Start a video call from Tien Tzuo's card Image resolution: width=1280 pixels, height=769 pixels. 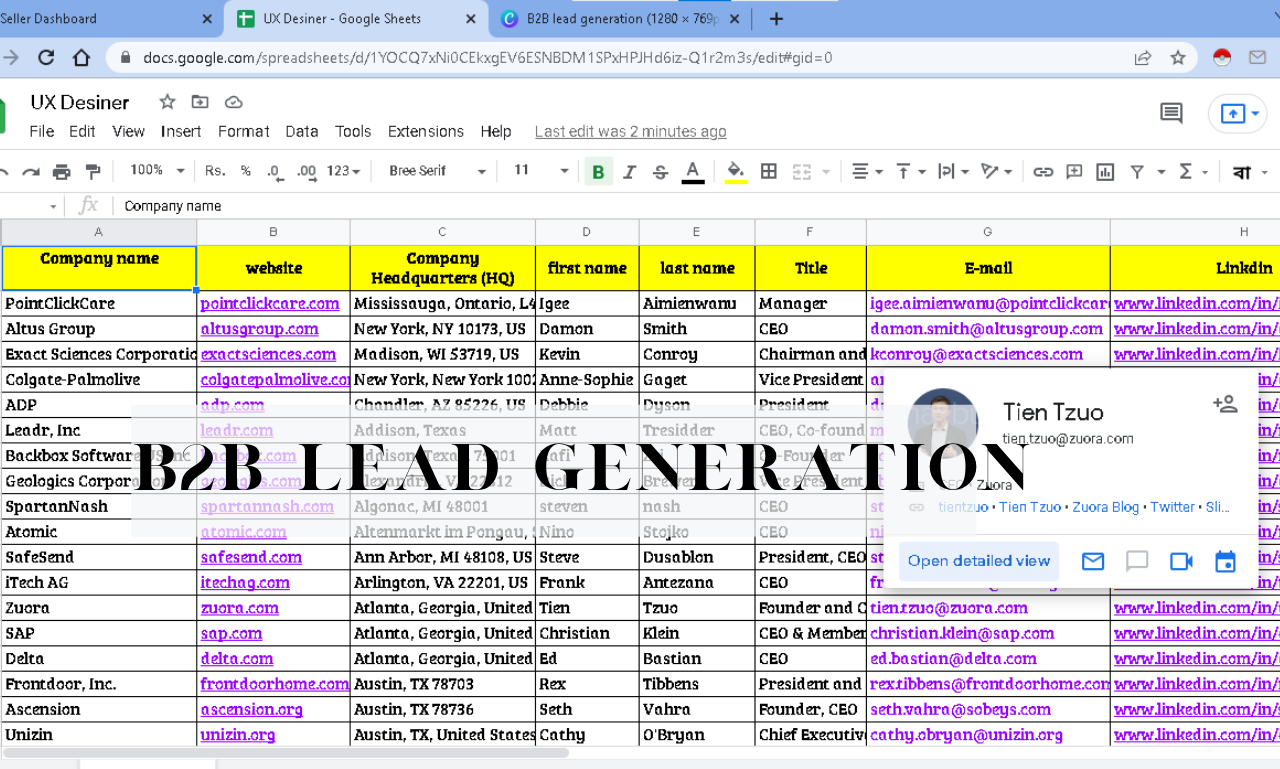[1181, 561]
